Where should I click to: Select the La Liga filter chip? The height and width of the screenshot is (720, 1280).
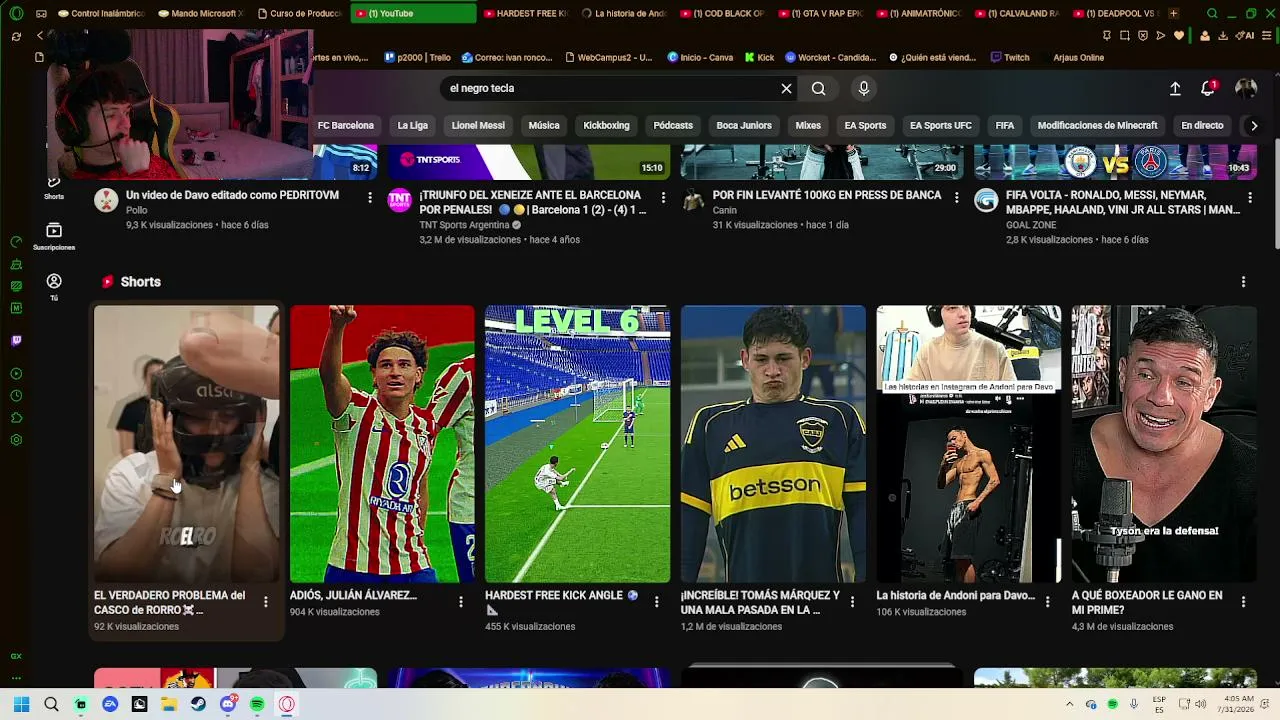point(412,125)
